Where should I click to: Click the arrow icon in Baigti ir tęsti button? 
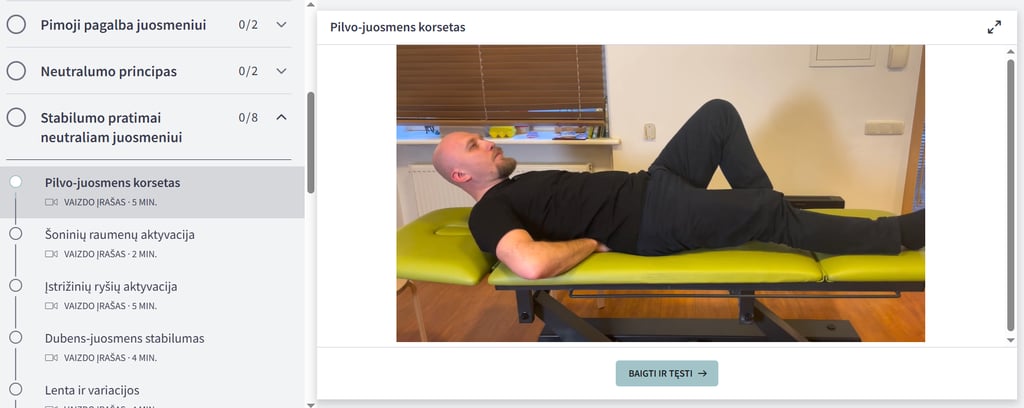pyautogui.click(x=702, y=373)
